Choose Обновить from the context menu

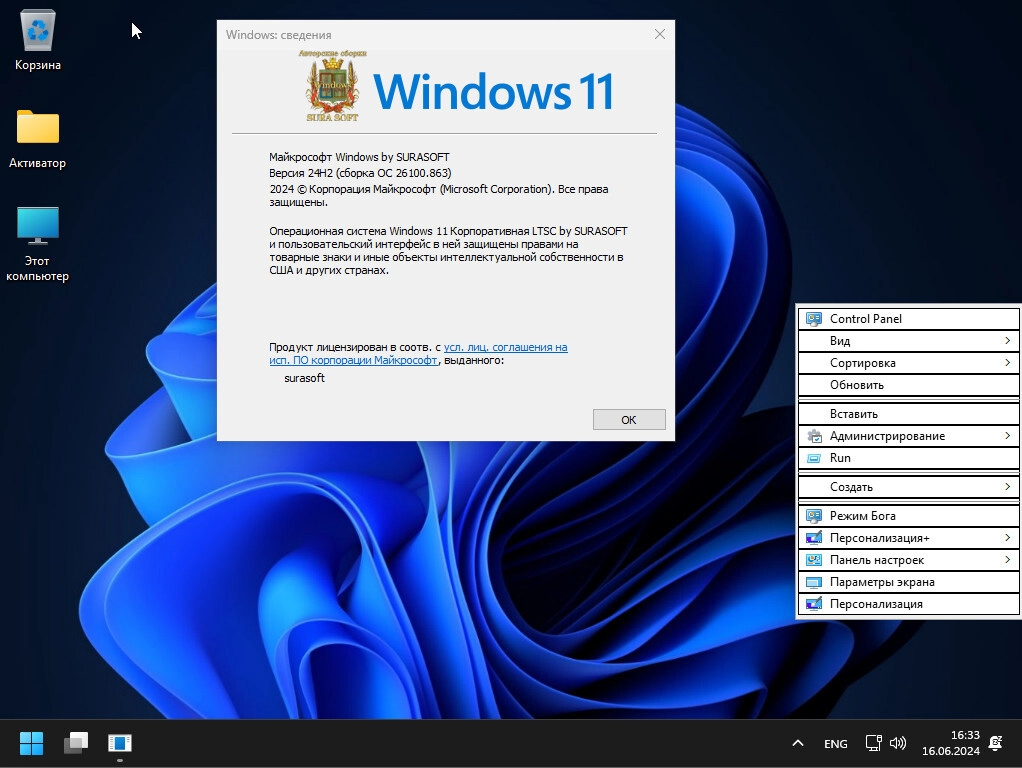(x=856, y=385)
